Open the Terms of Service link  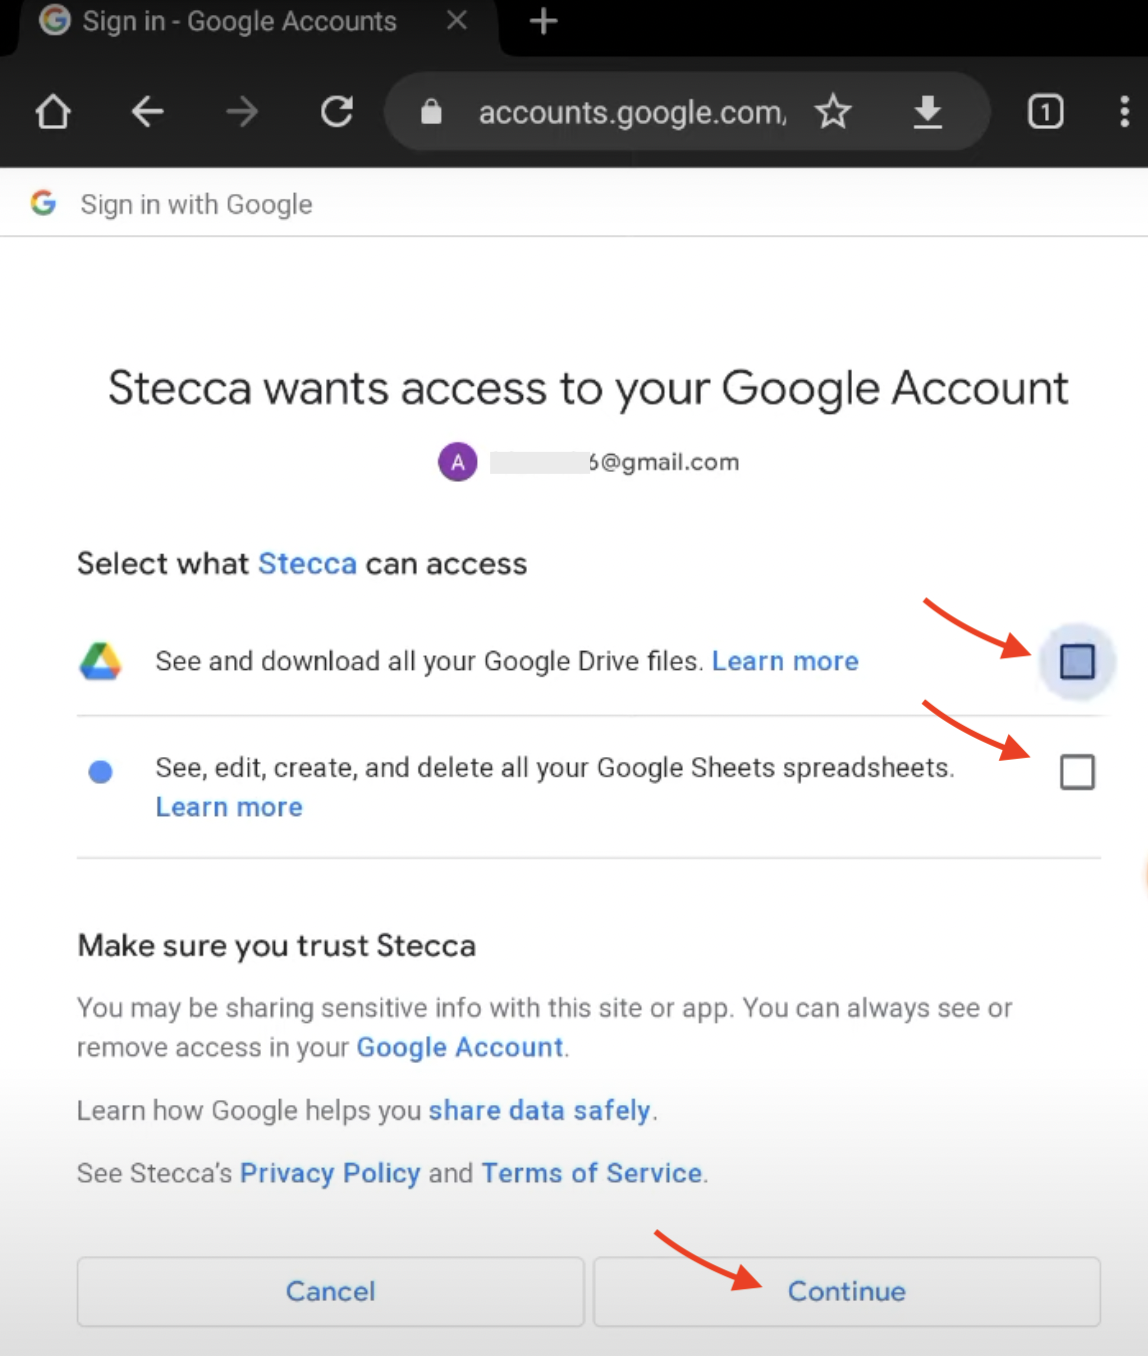[592, 1173]
